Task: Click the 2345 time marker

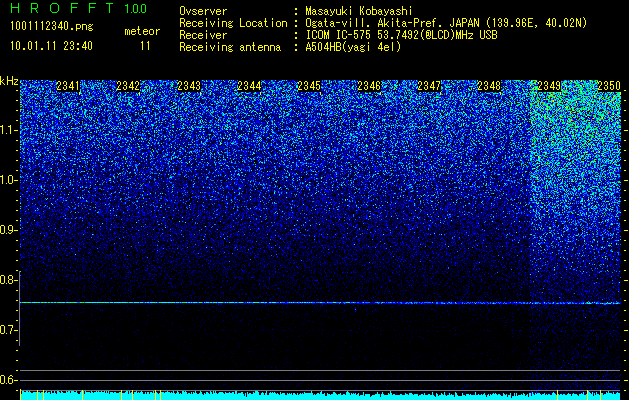Action: [309, 86]
